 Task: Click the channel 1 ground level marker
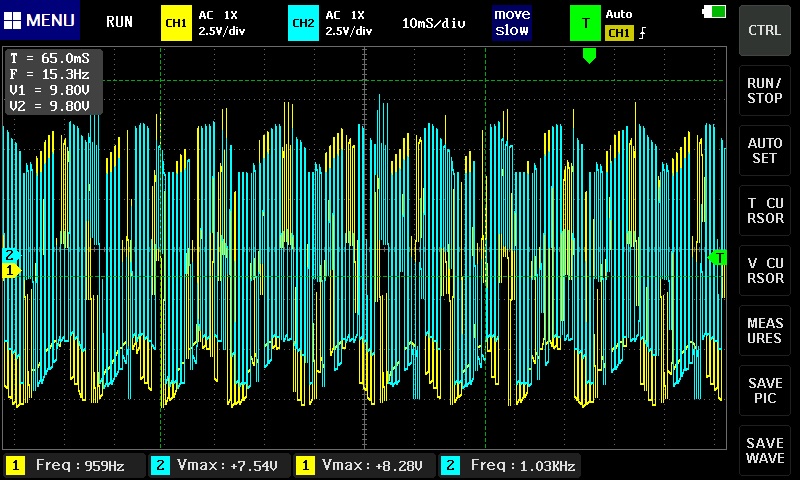[11, 270]
